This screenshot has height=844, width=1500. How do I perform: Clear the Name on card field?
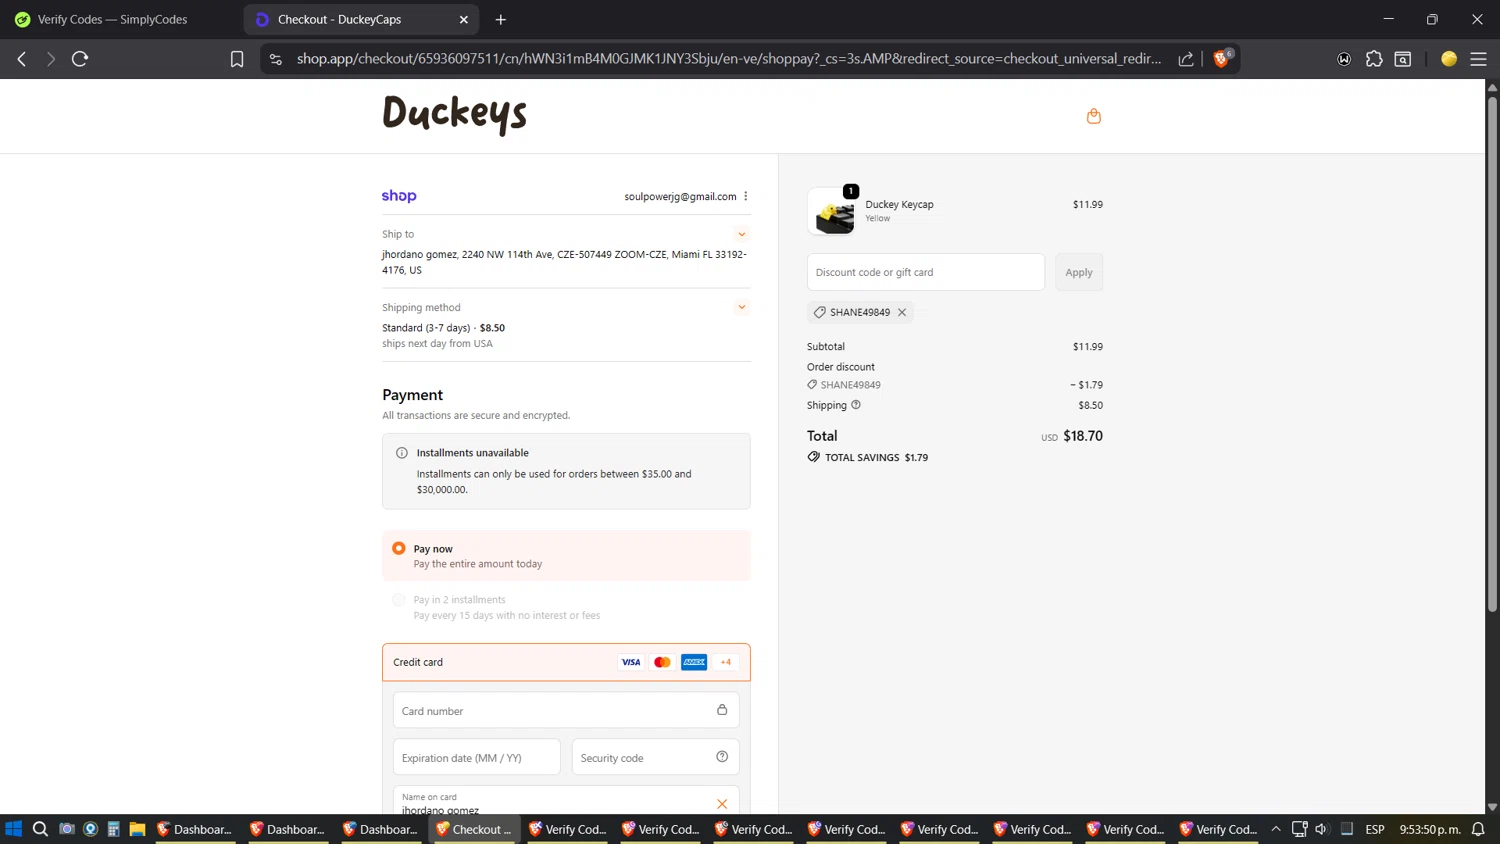(x=722, y=804)
